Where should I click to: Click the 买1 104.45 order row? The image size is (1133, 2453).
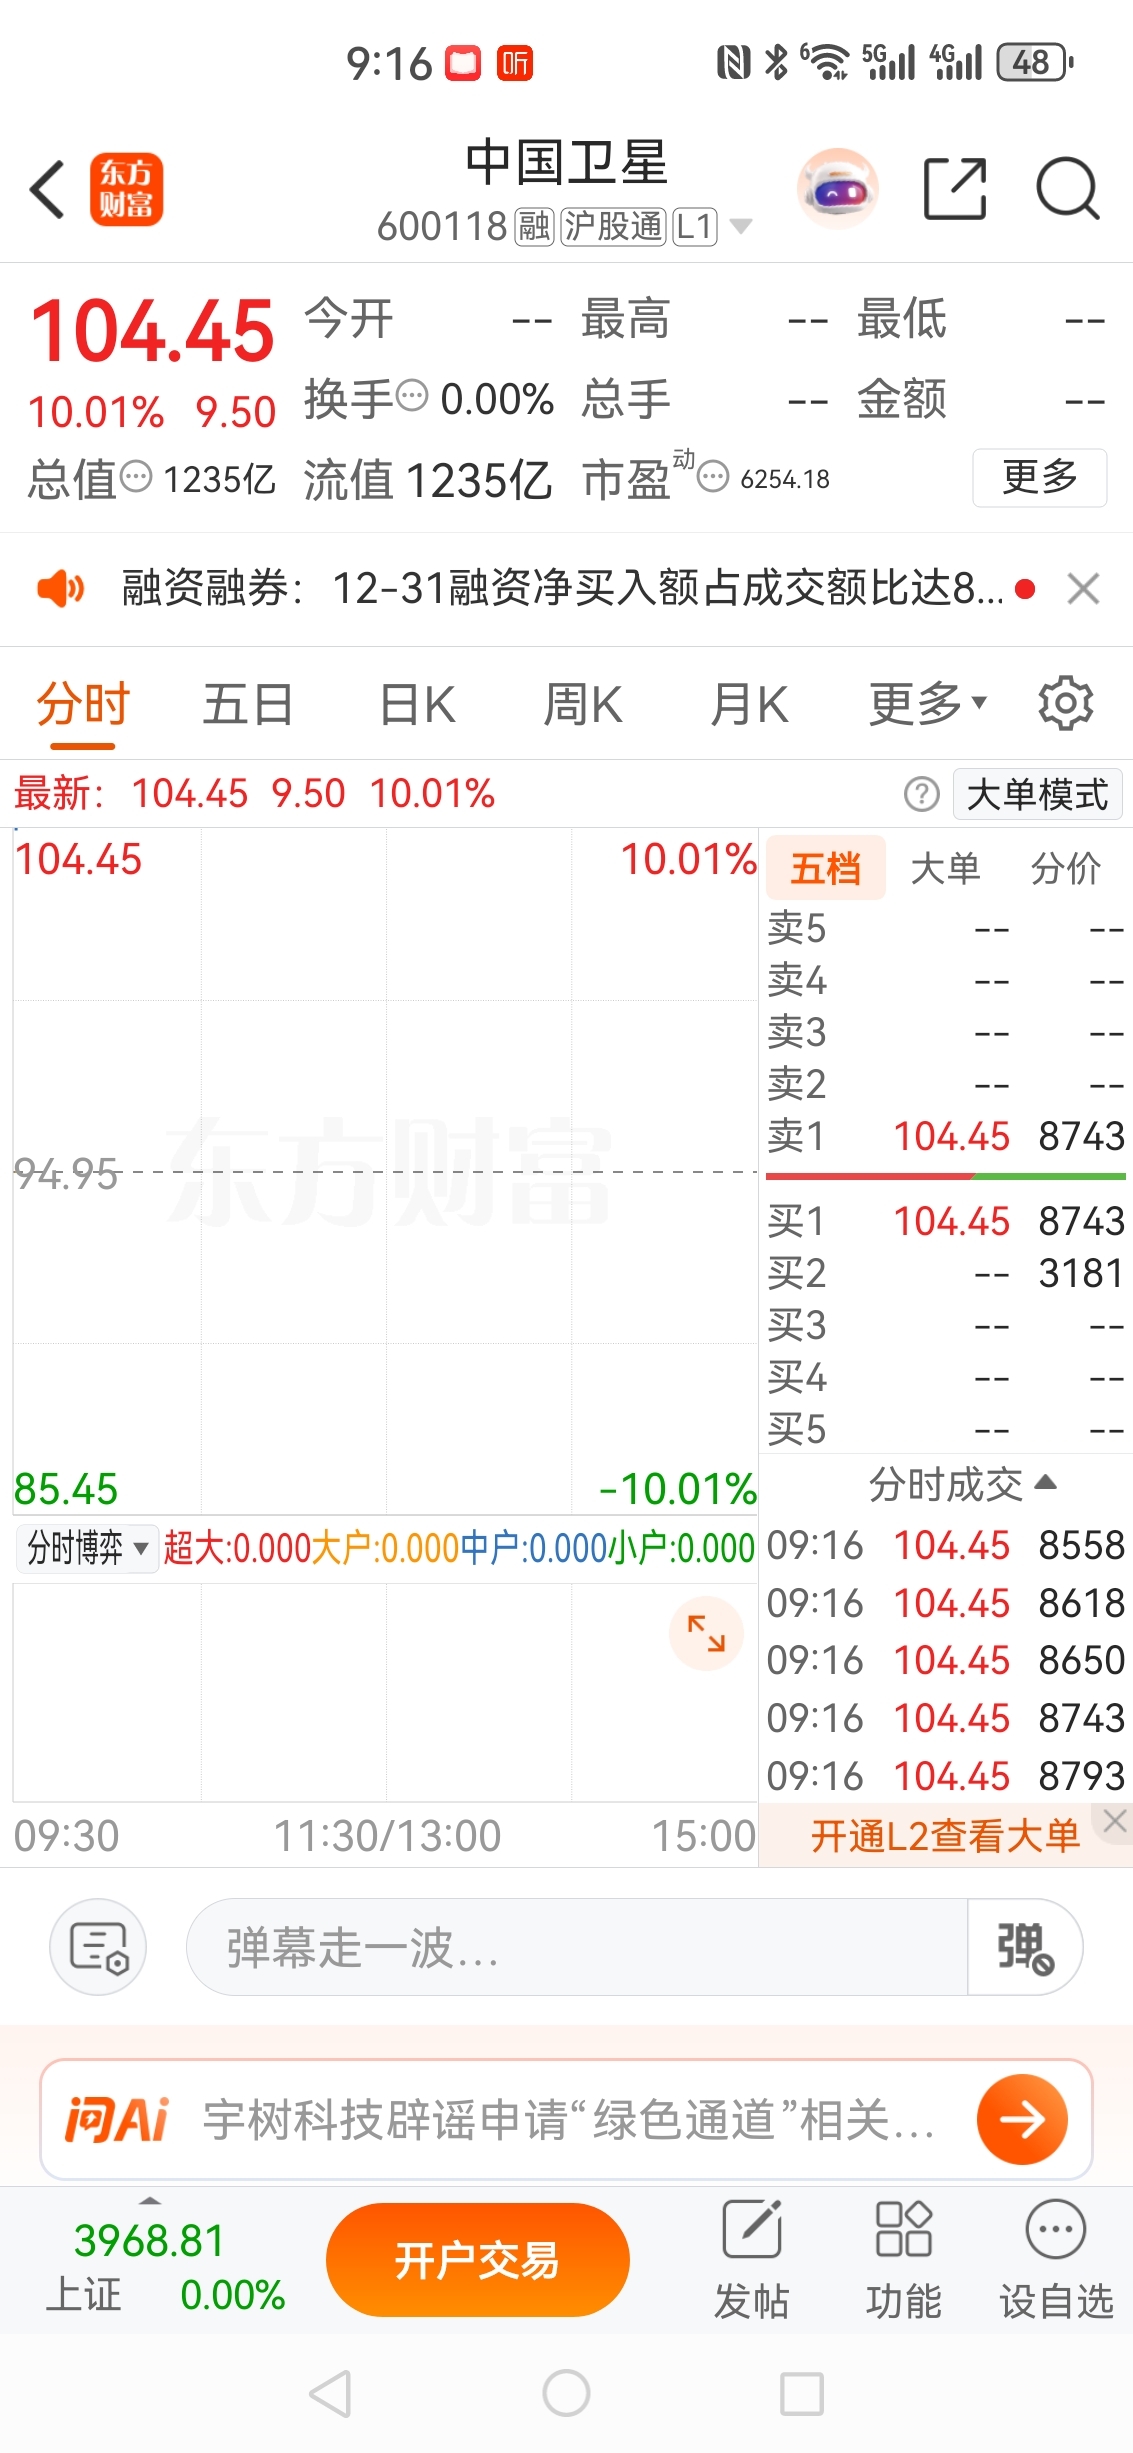click(x=946, y=1221)
